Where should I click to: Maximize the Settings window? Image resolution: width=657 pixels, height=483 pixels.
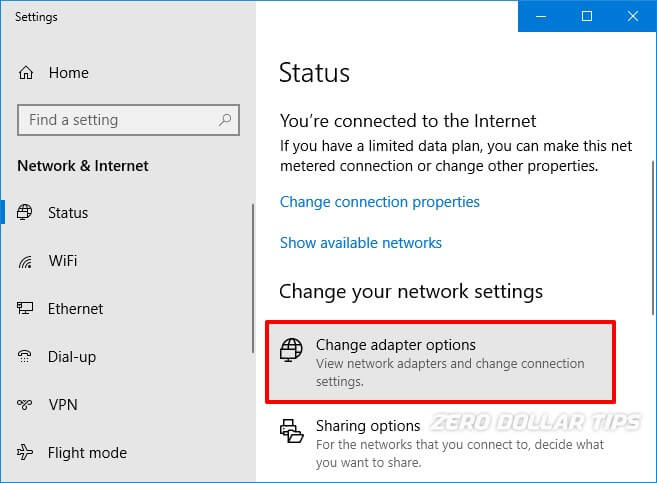click(x=587, y=16)
